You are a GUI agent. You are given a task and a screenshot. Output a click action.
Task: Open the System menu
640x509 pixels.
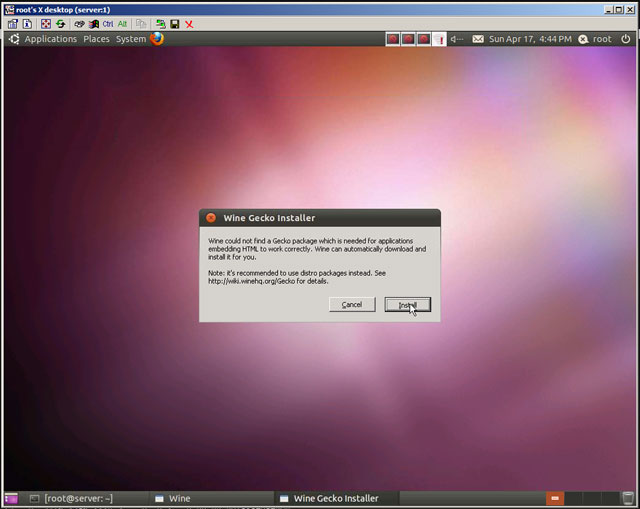[x=131, y=39]
